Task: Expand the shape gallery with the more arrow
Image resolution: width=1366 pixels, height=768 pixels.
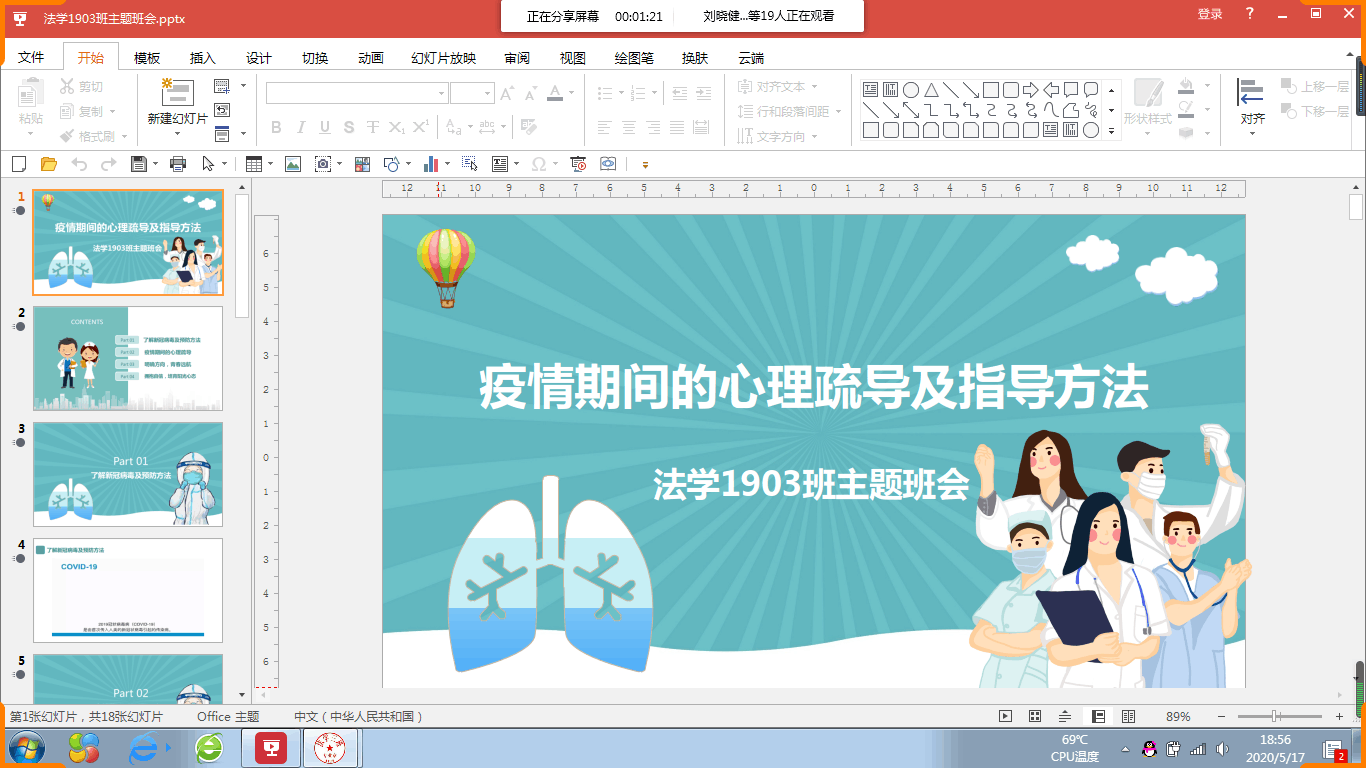Action: (1111, 130)
